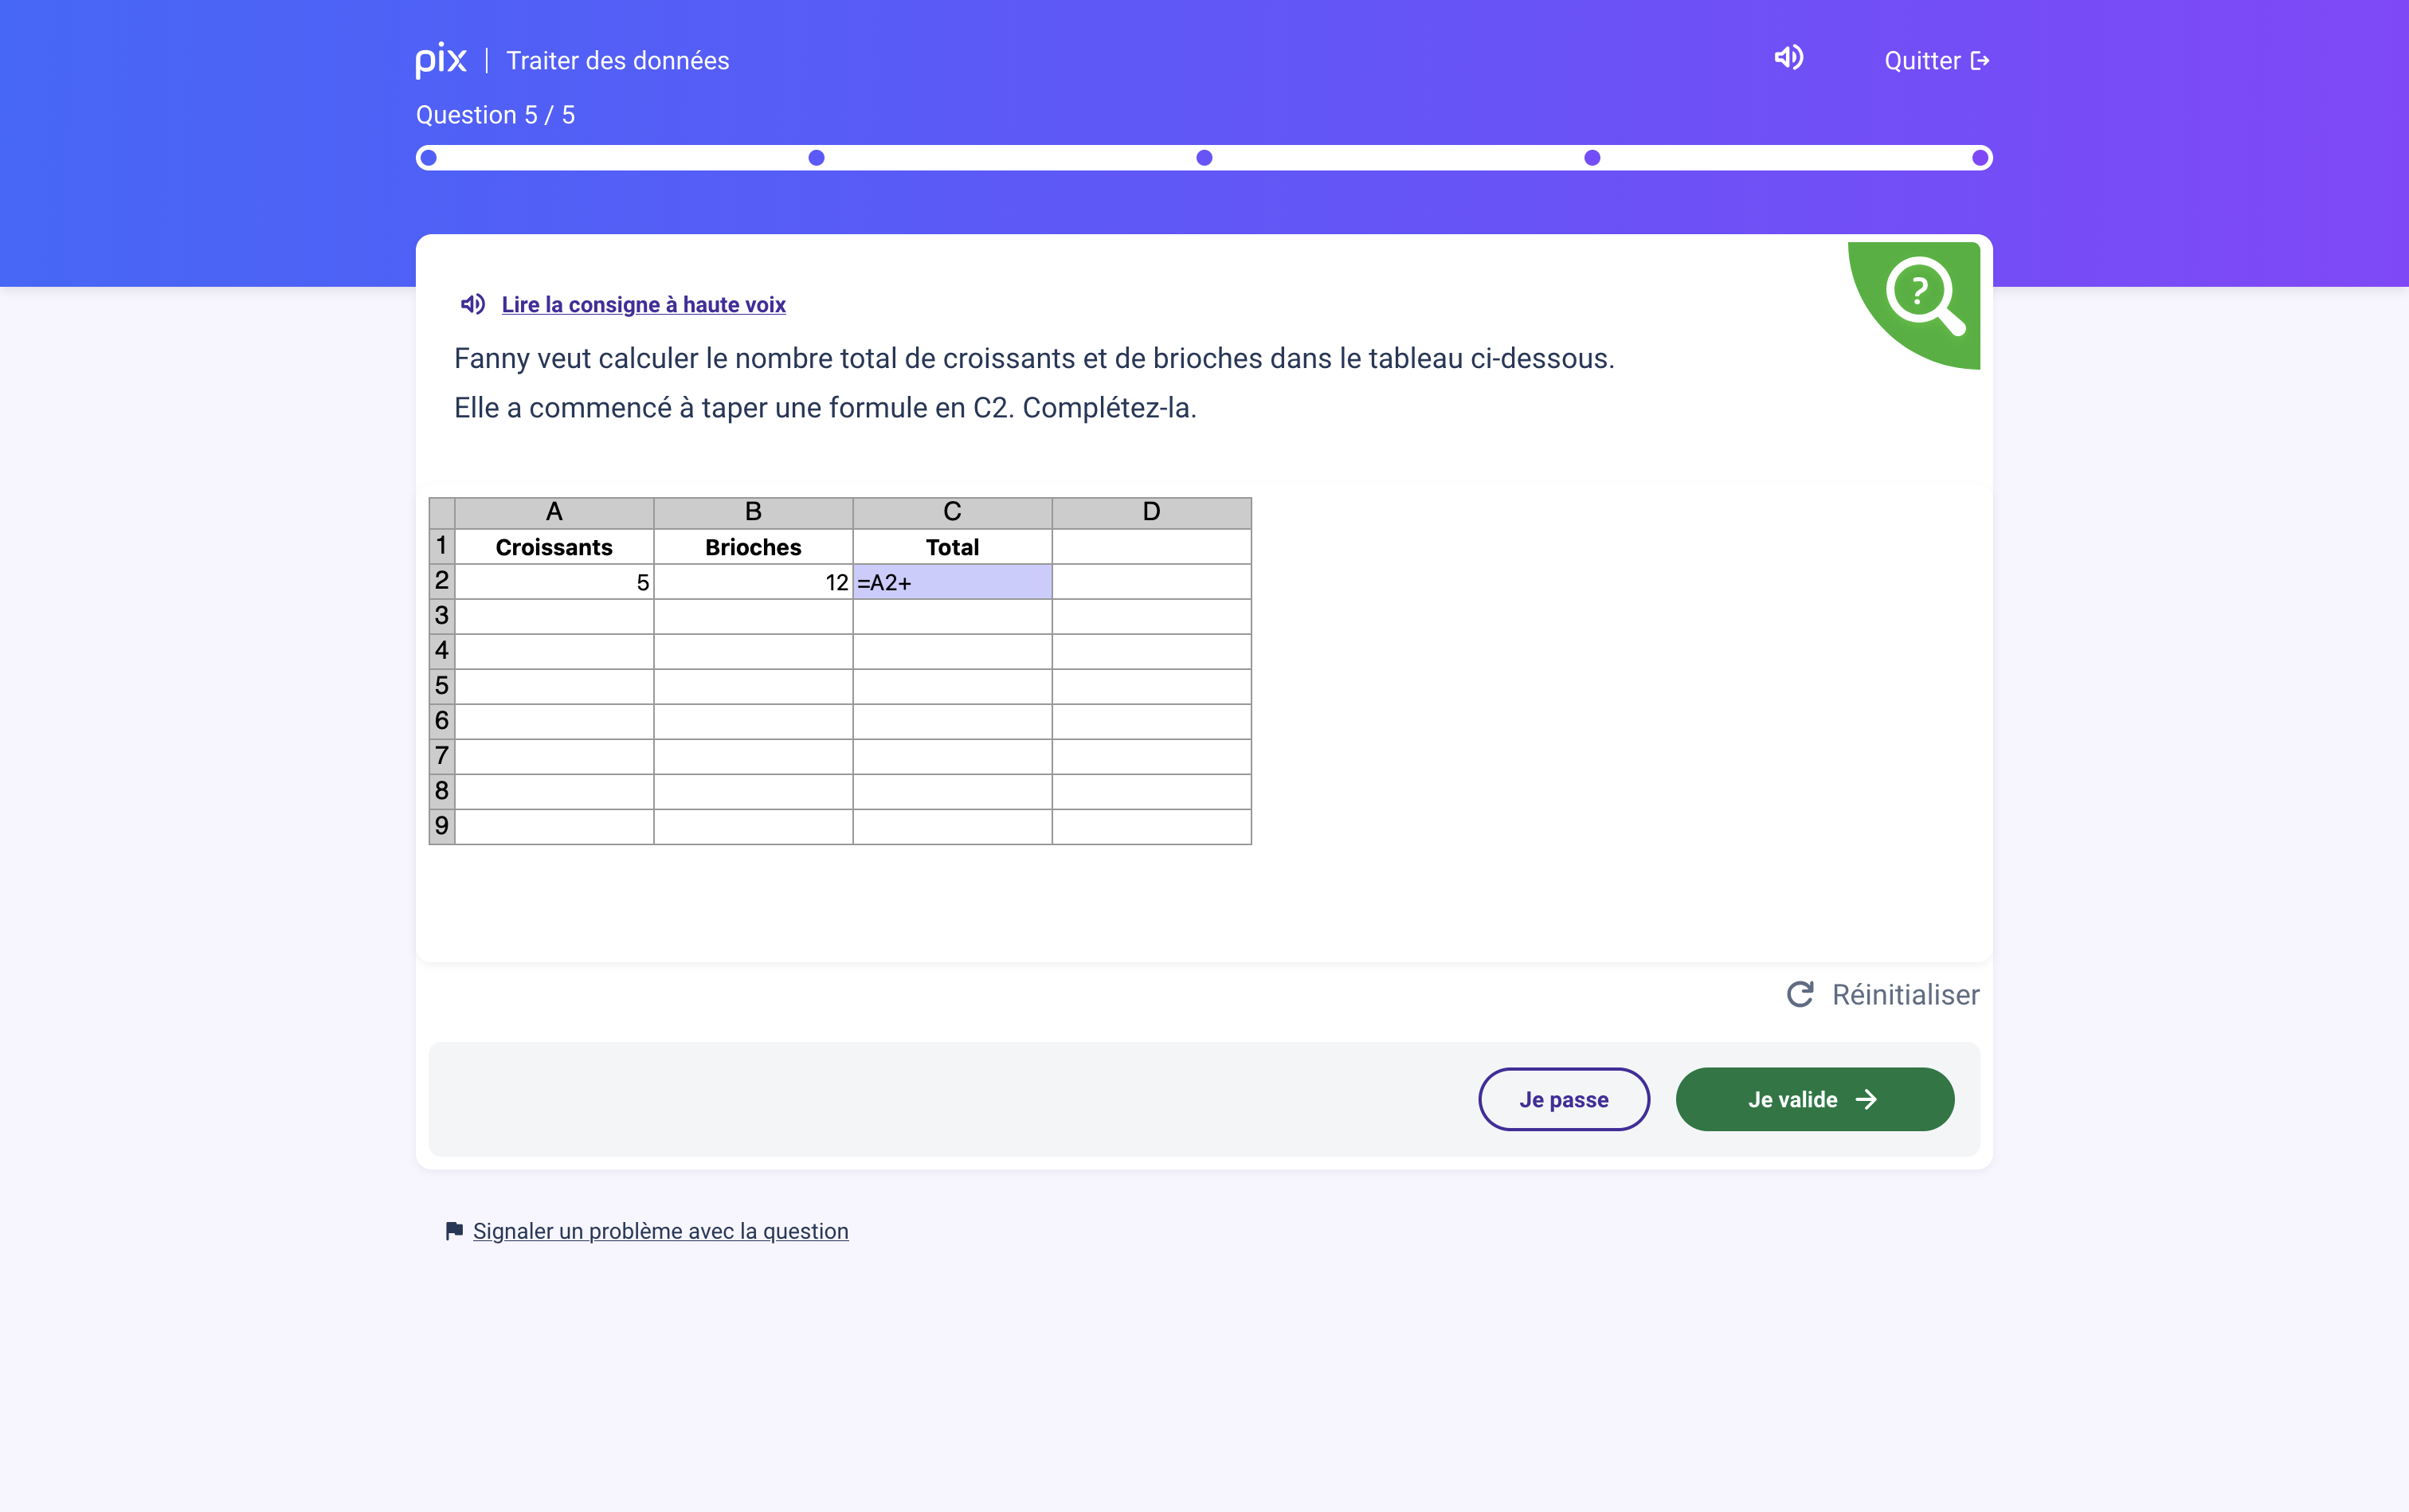Switch away via the Quitter menu entry

pos(1924,60)
